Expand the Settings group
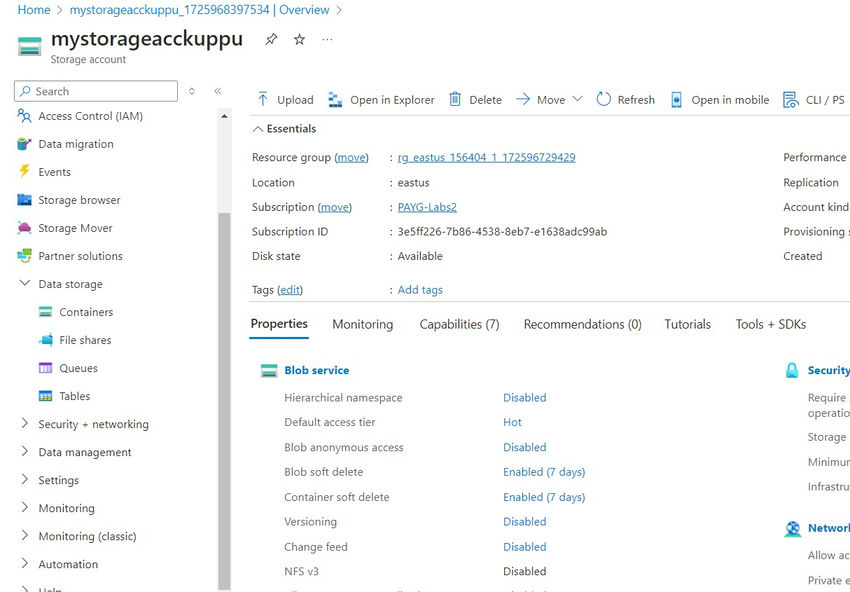This screenshot has width=850, height=592. click(x=24, y=479)
